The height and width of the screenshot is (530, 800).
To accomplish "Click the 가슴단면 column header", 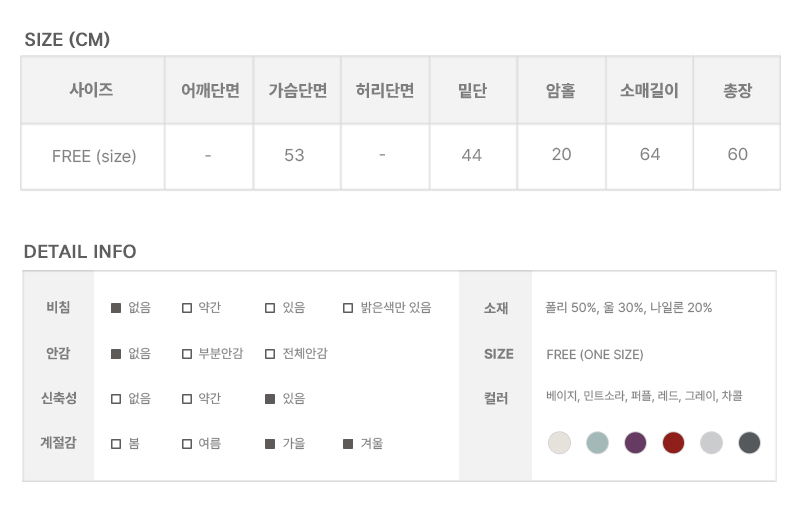I will coord(297,90).
